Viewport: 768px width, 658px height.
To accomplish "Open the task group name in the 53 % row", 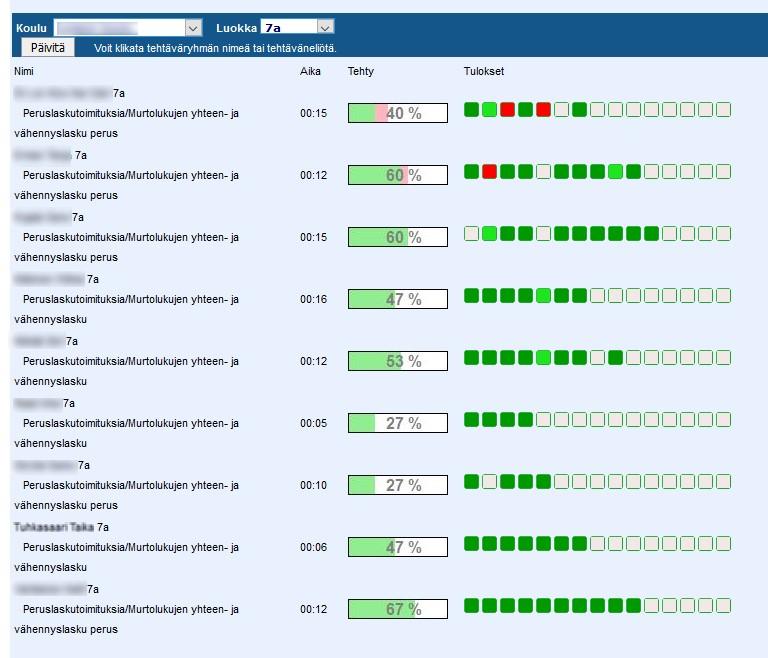I will pos(126,371).
